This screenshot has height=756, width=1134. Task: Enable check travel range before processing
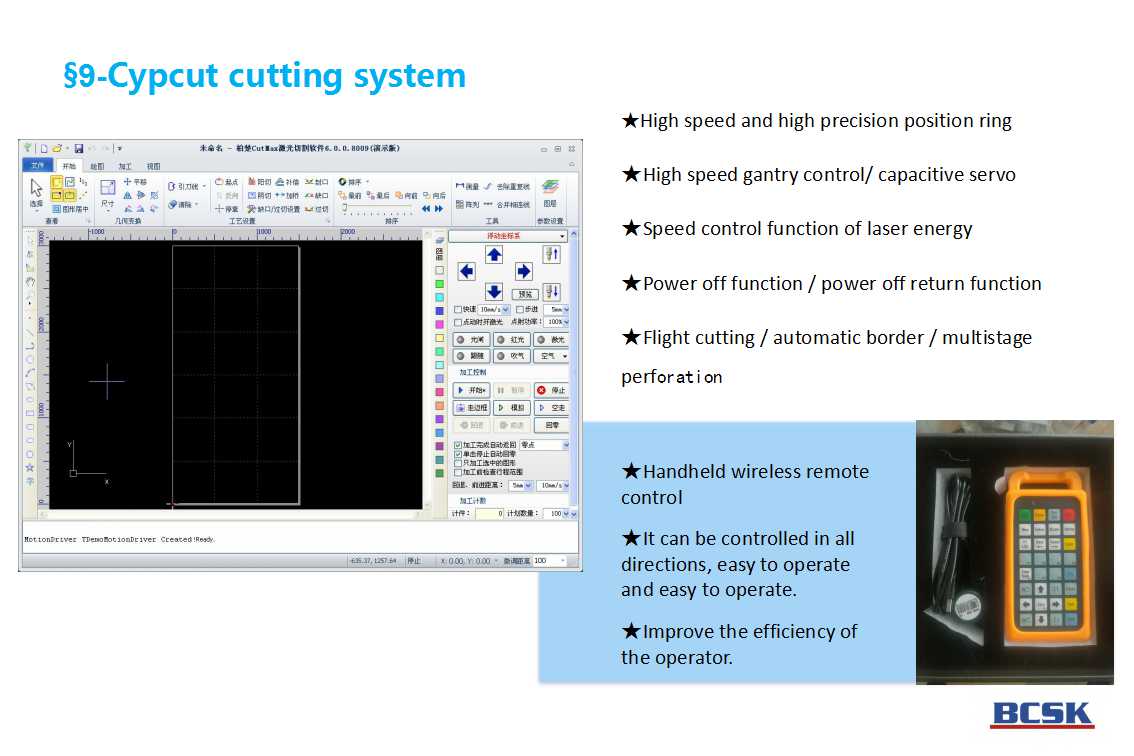click(x=458, y=471)
